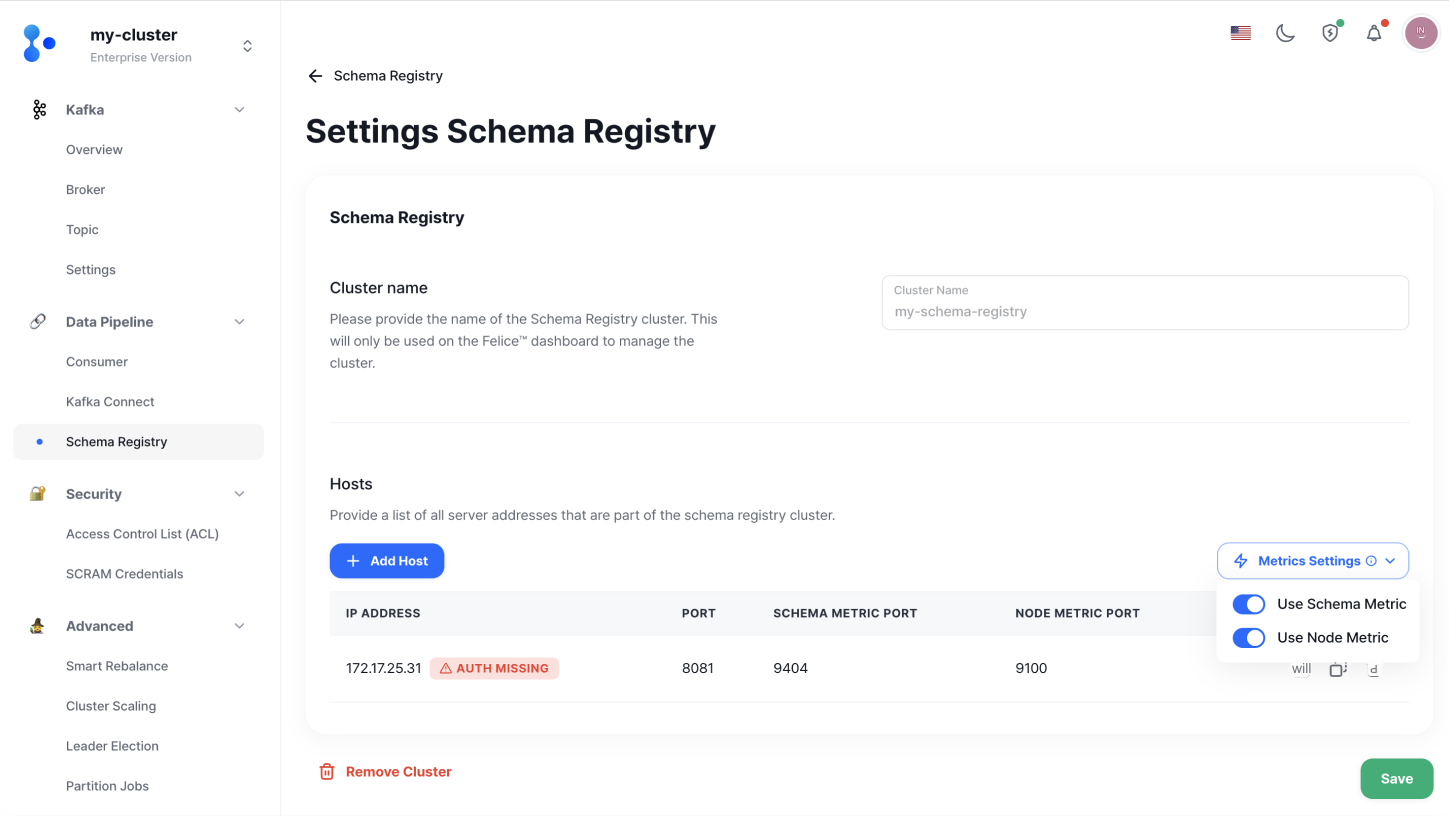1449x816 pixels.
Task: Open the my-cluster switcher selector
Action: [246, 44]
